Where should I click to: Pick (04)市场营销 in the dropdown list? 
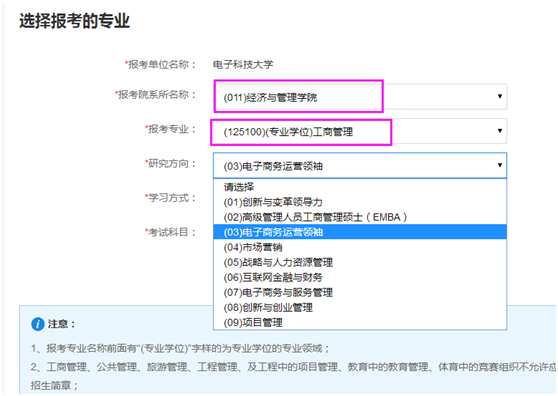(360, 247)
